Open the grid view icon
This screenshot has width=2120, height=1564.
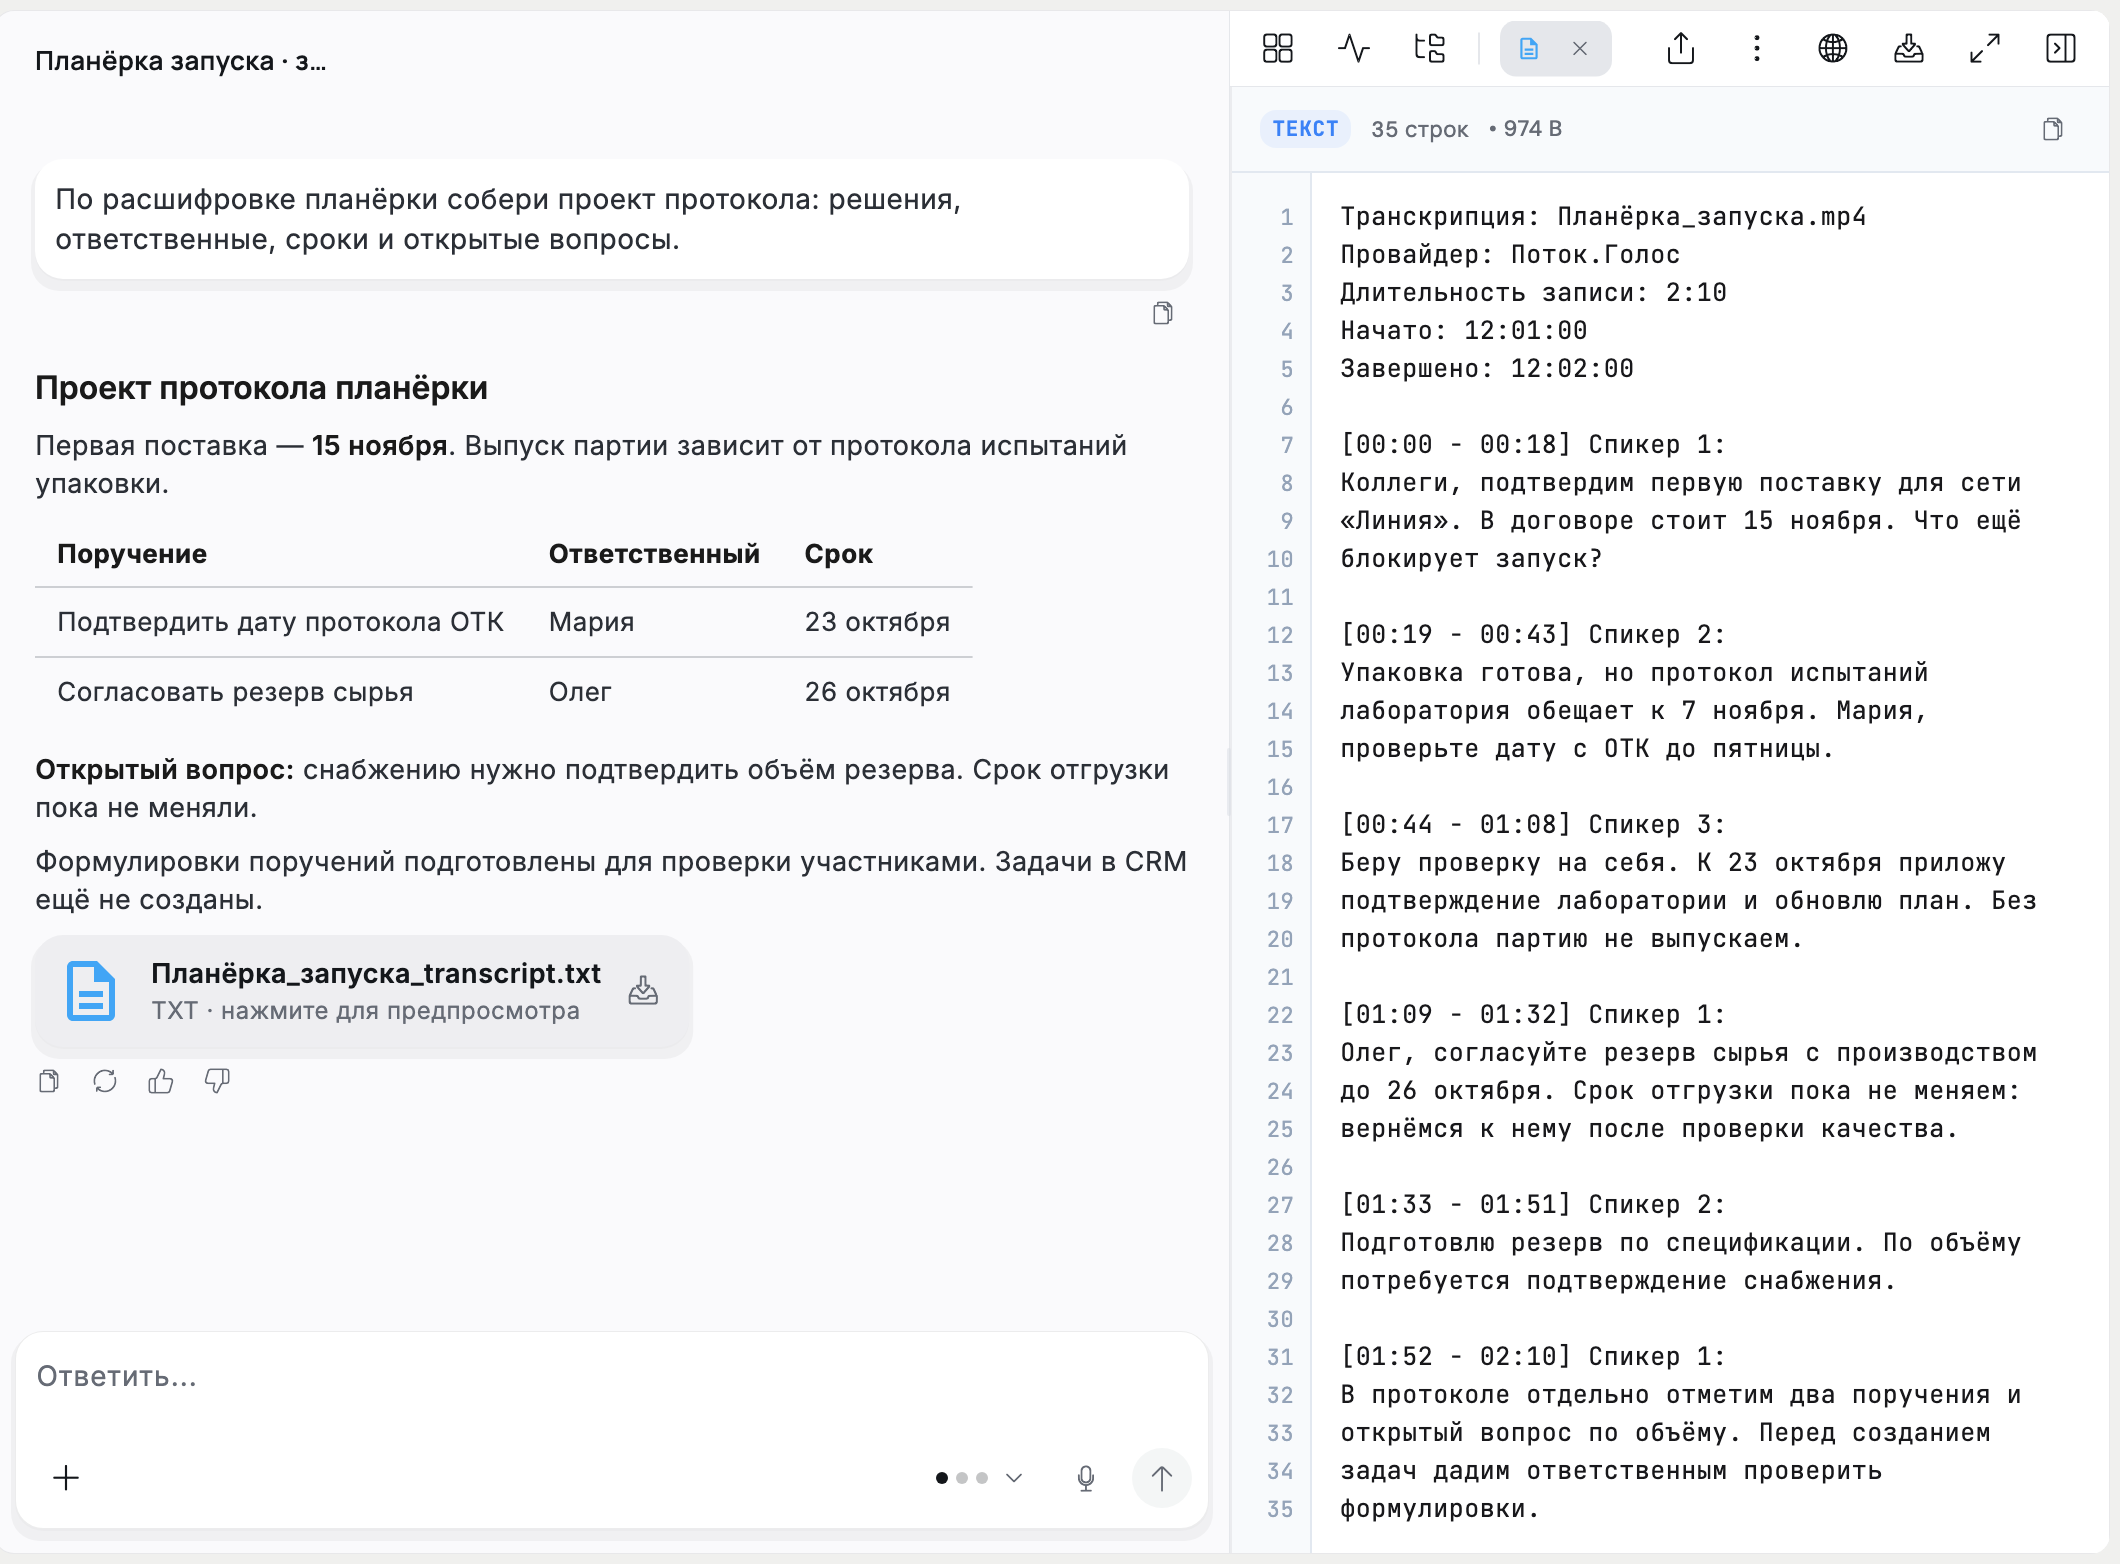tap(1277, 48)
